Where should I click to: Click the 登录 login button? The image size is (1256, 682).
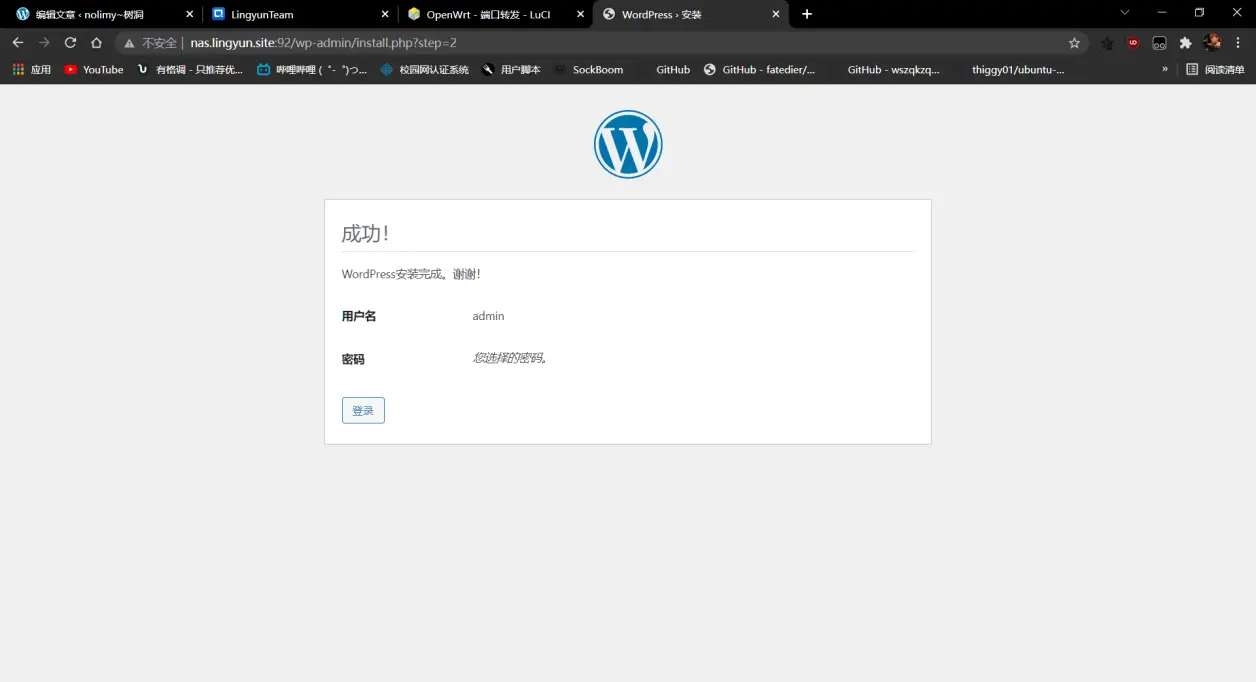coord(363,410)
